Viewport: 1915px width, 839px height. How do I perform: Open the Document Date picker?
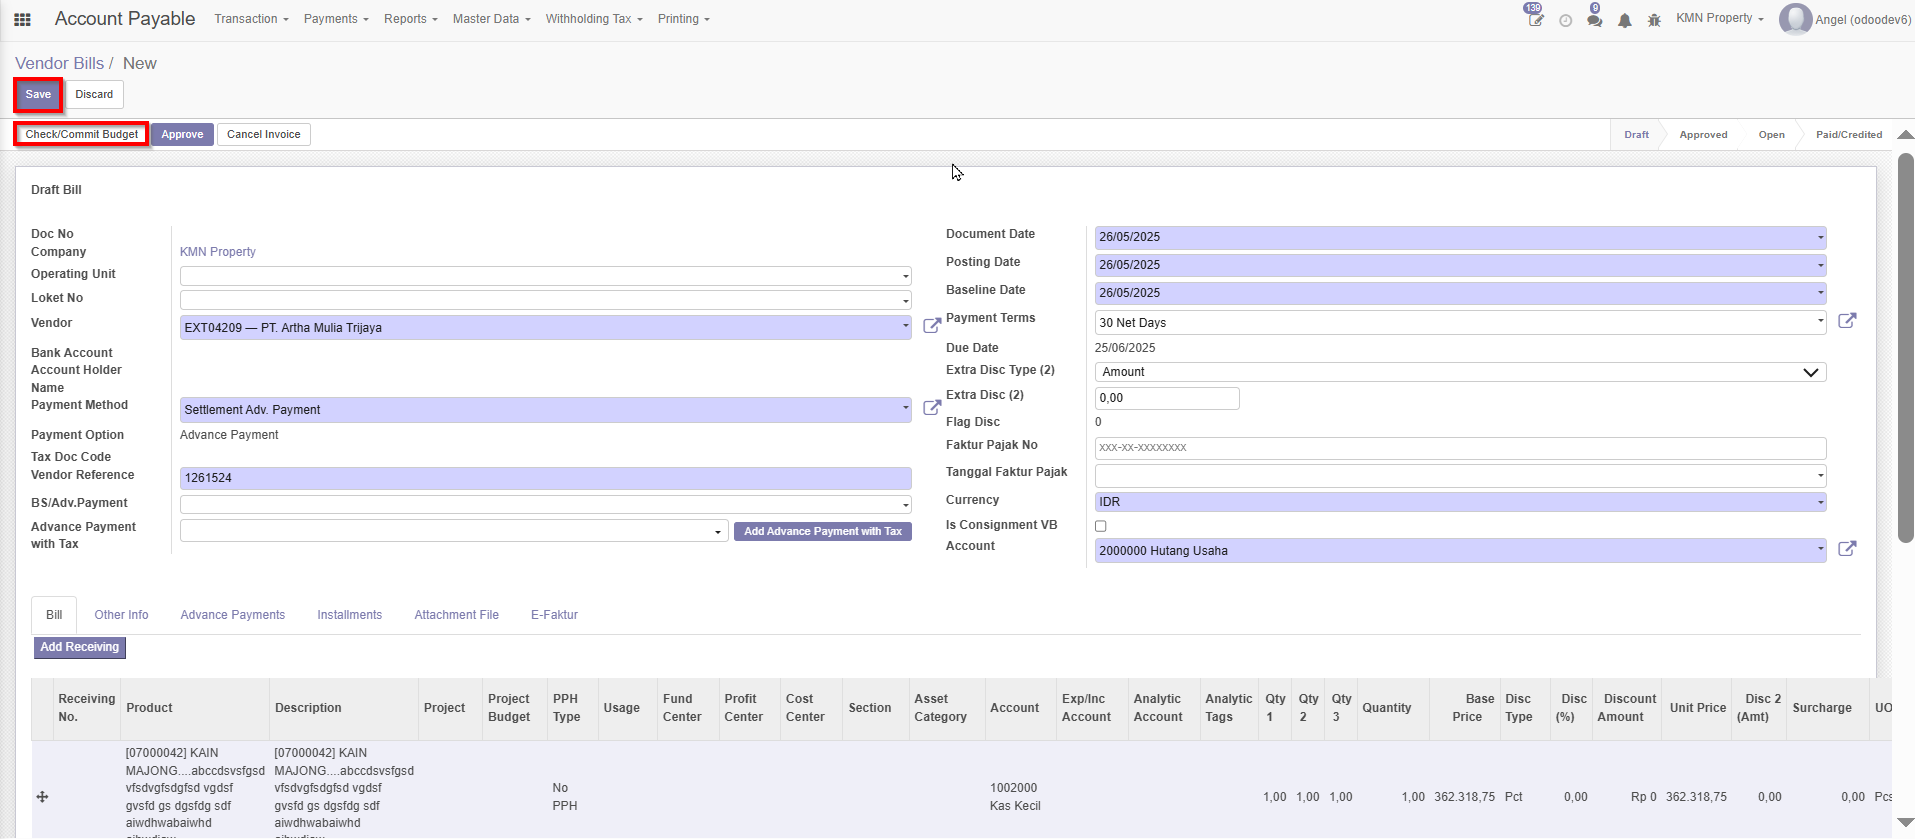coord(1460,237)
